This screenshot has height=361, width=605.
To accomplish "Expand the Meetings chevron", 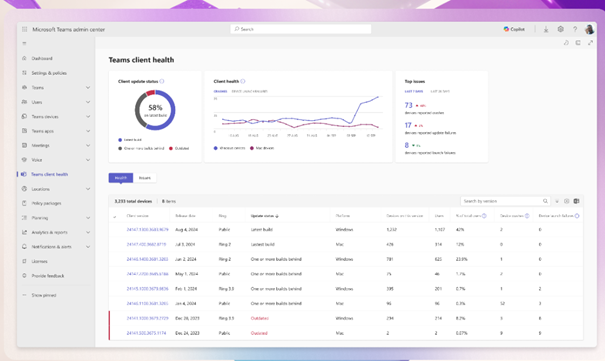I will [88, 145].
